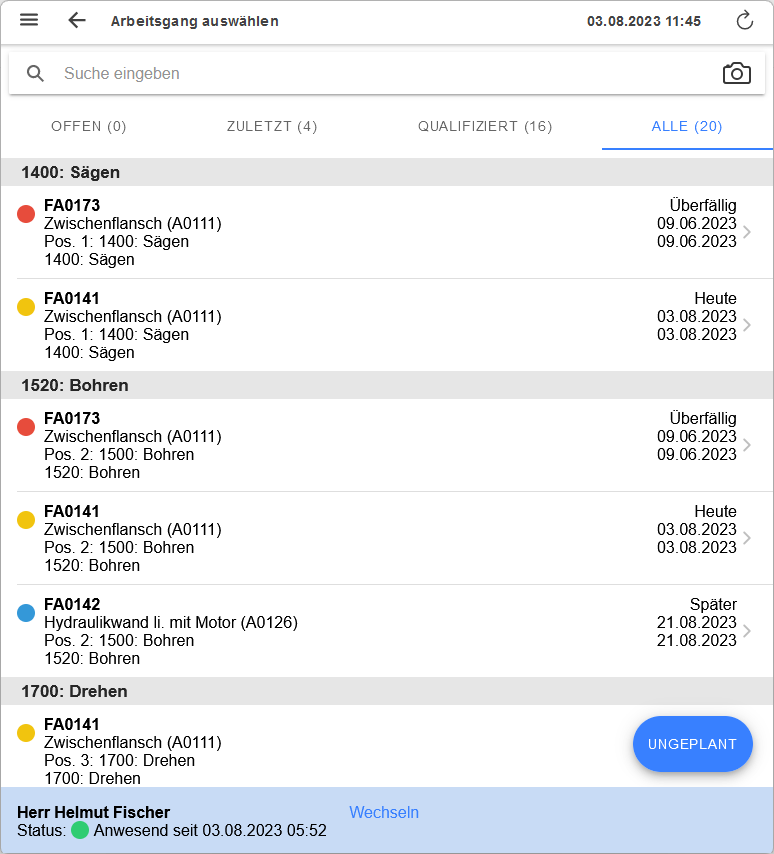Click the Wechseln link

pyautogui.click(x=384, y=812)
